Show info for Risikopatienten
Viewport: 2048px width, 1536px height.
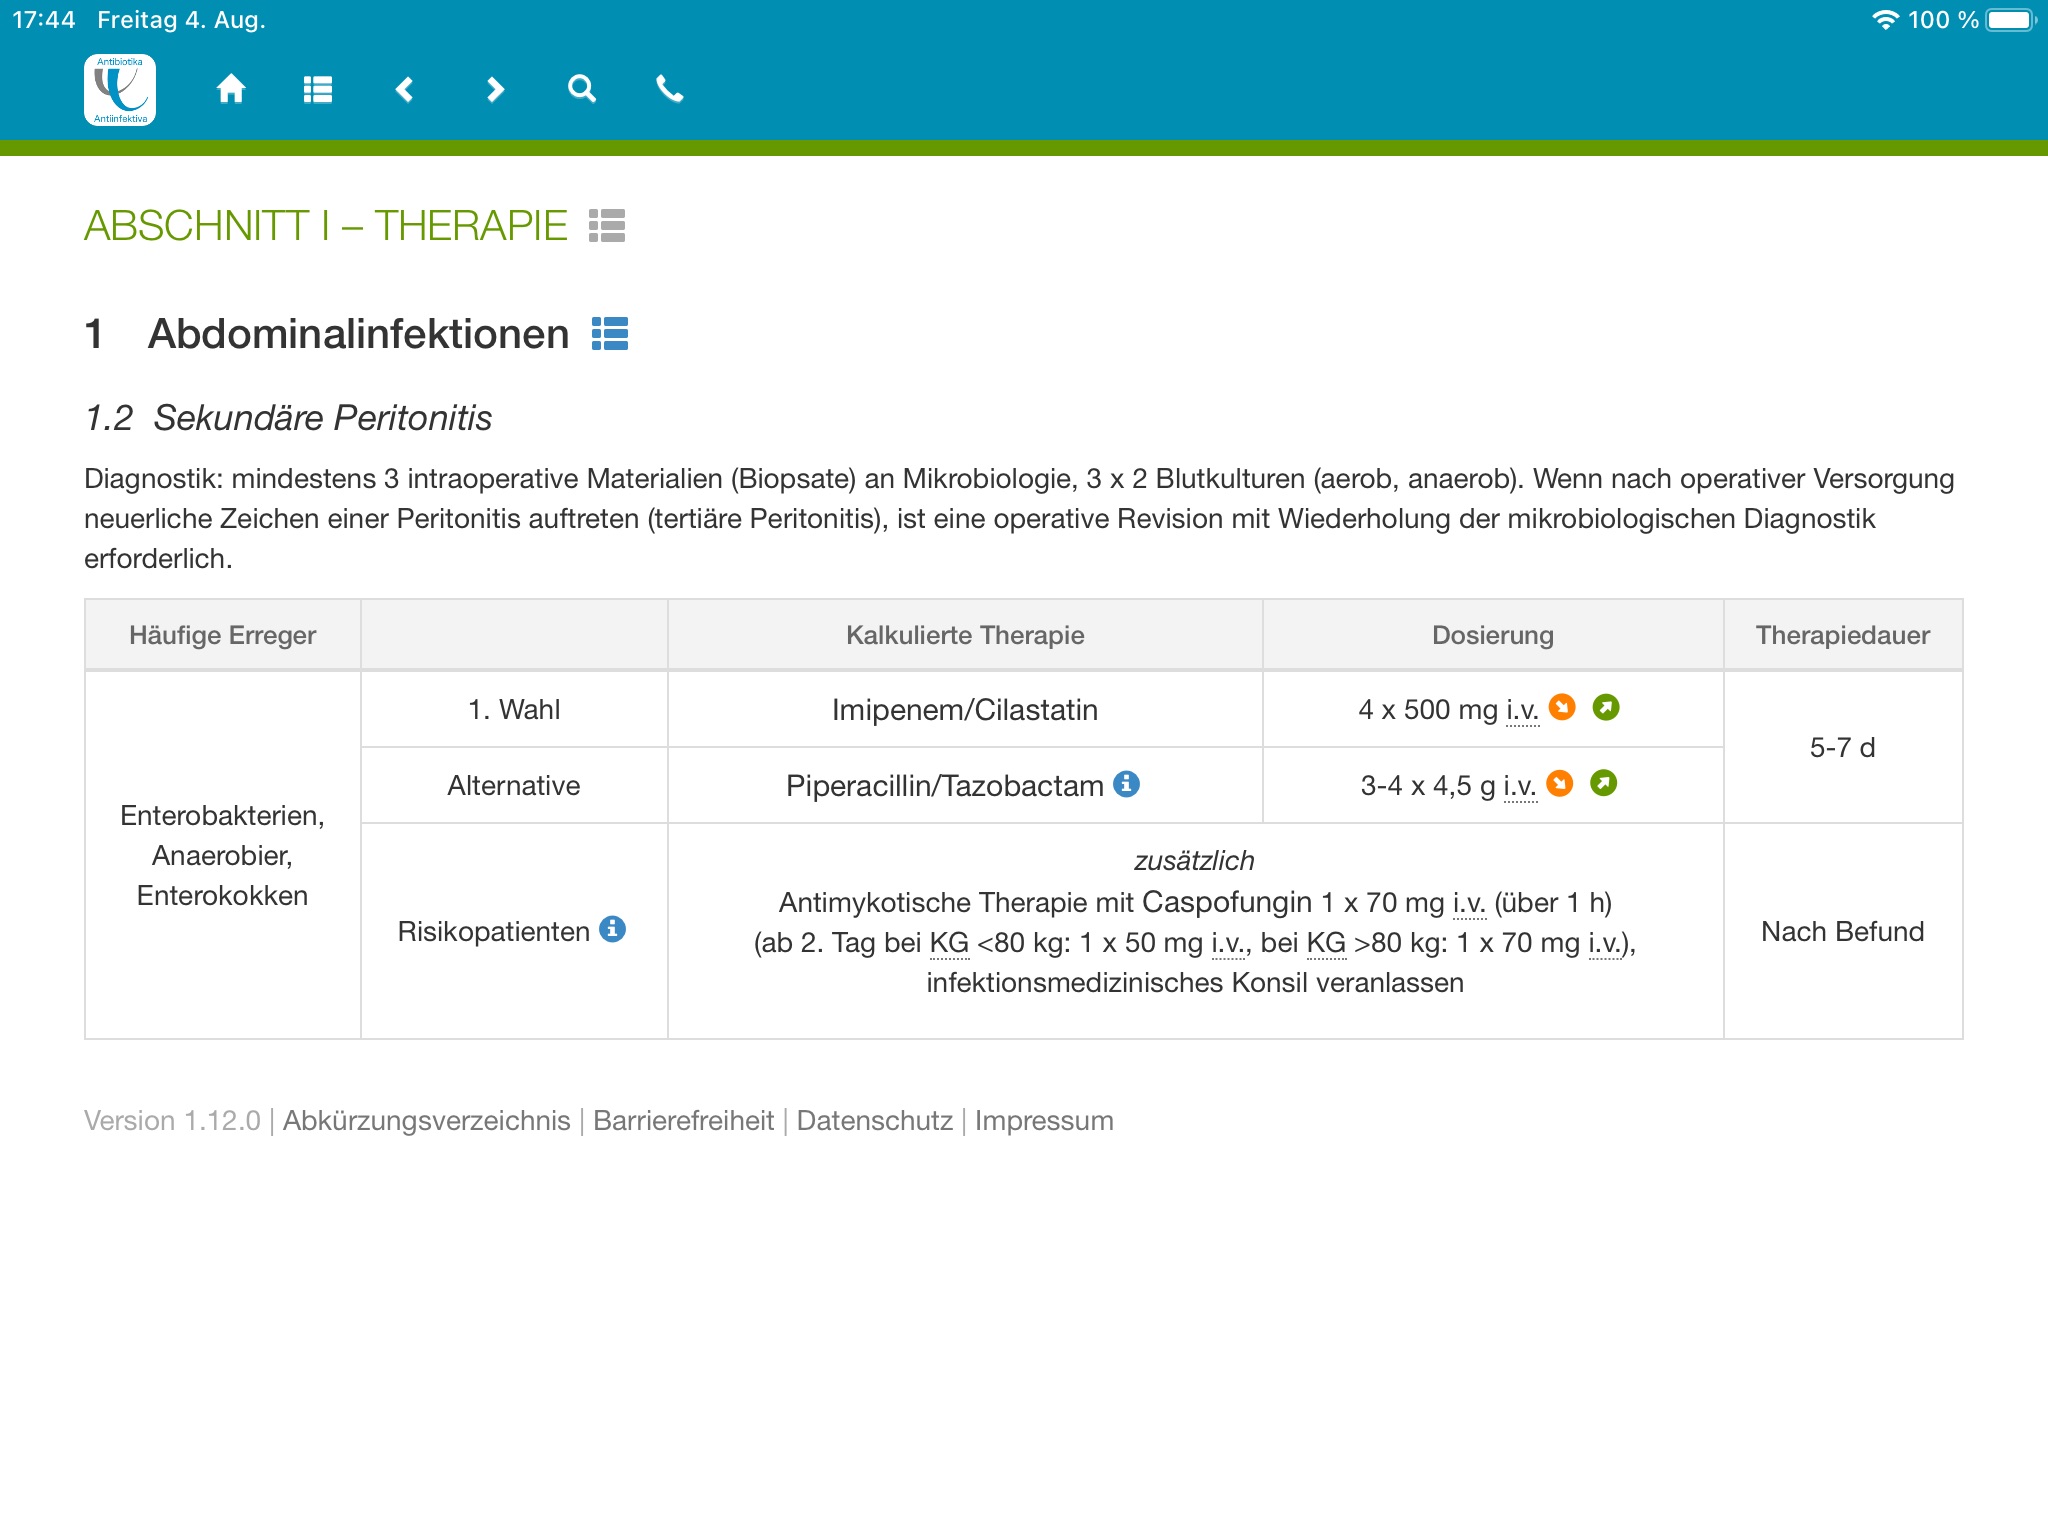pyautogui.click(x=613, y=929)
